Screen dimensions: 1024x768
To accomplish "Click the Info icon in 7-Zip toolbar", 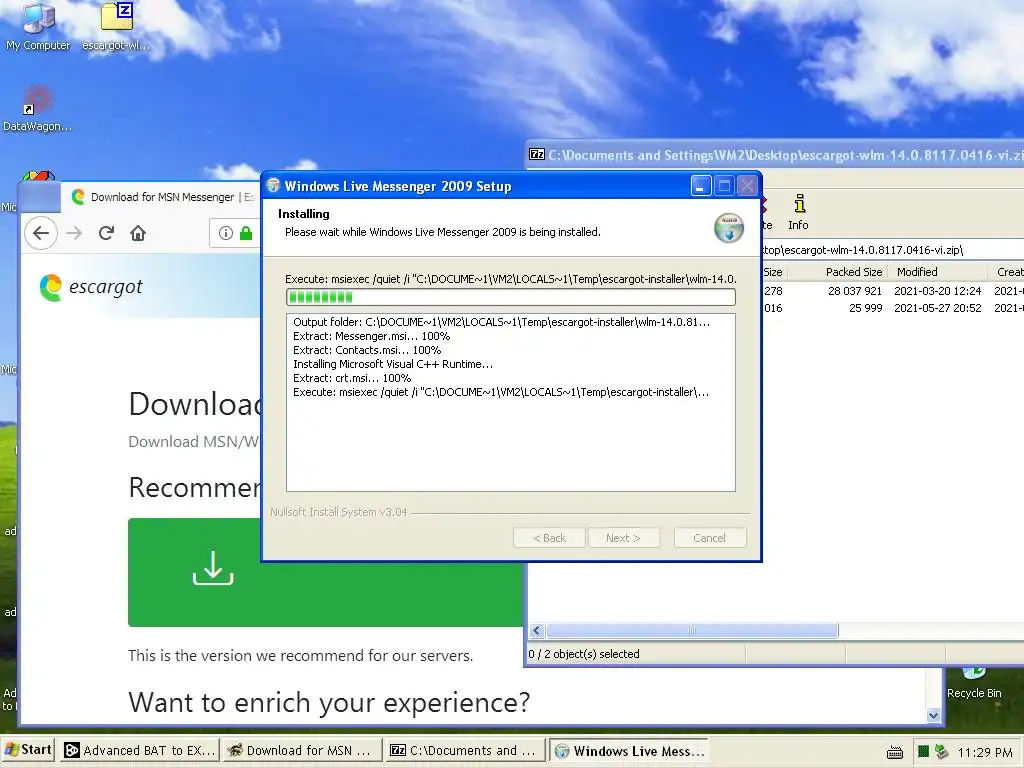I will click(x=798, y=212).
